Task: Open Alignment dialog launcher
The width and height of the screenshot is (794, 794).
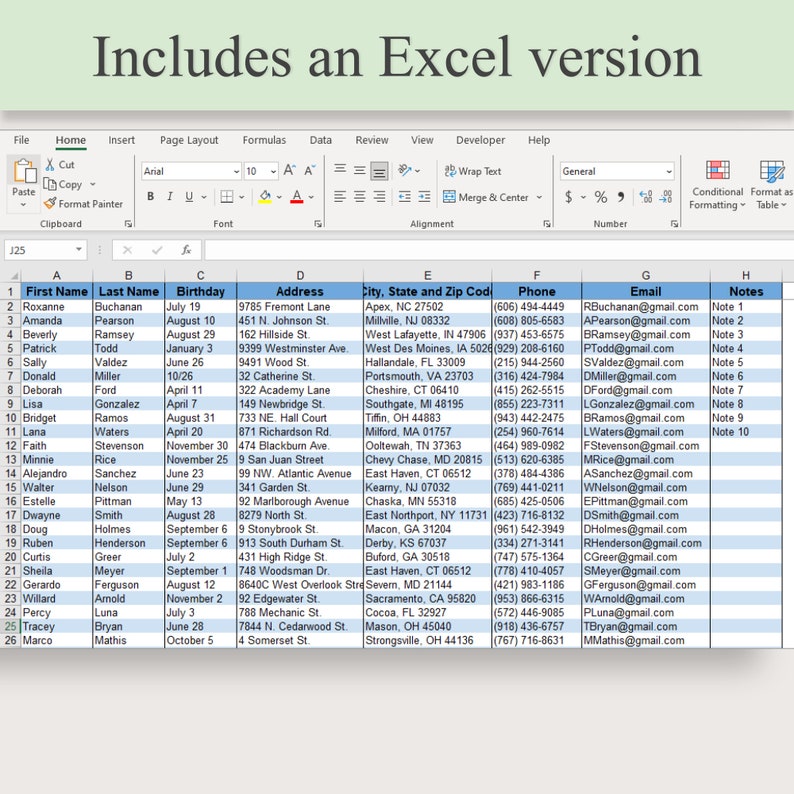Action: click(x=547, y=224)
